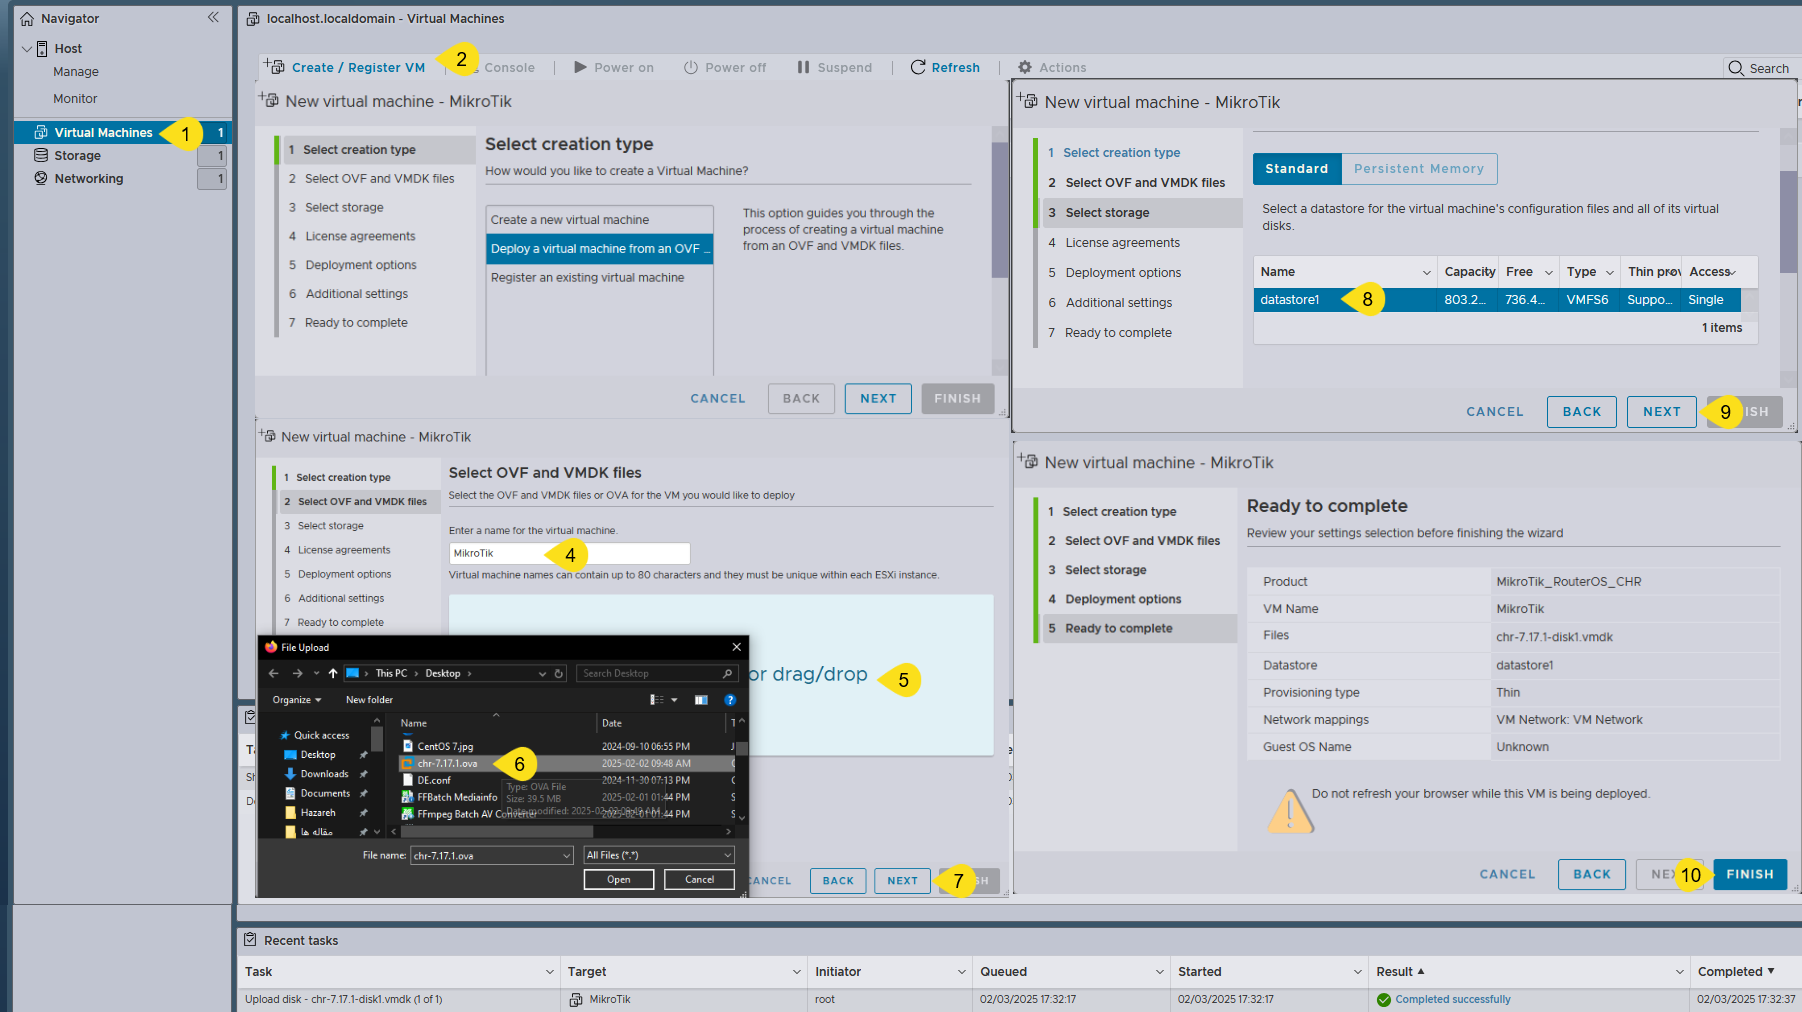This screenshot has height=1012, width=1802.
Task: Open the Result column dropdown in Recent tasks
Action: (x=1680, y=972)
